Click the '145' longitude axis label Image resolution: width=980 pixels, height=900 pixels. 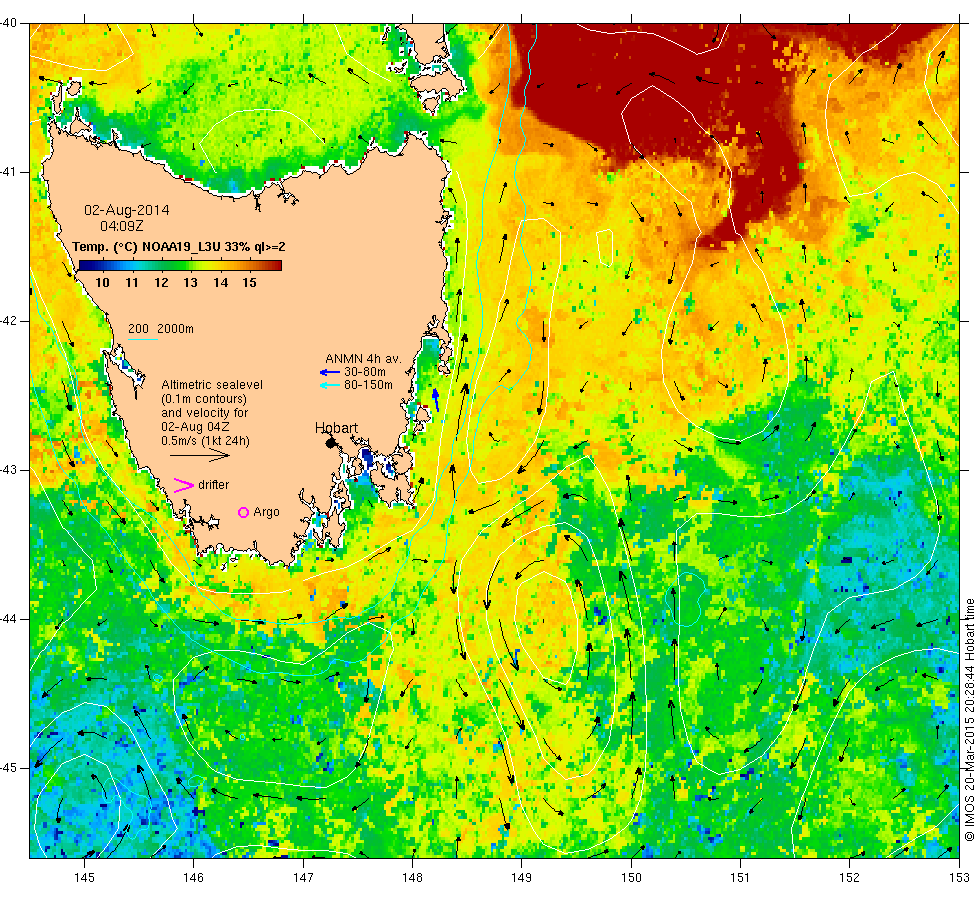pyautogui.click(x=84, y=878)
